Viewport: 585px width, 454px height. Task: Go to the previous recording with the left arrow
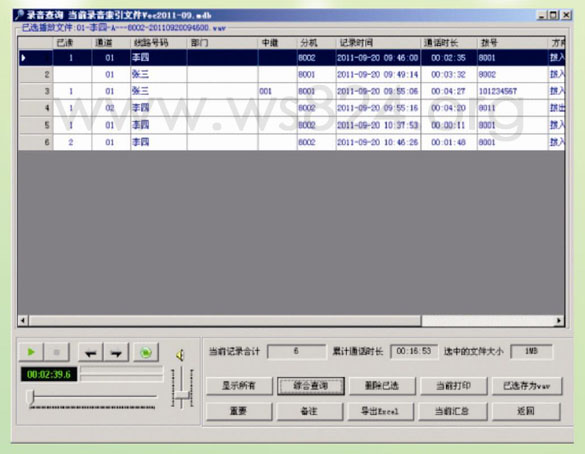click(x=91, y=352)
